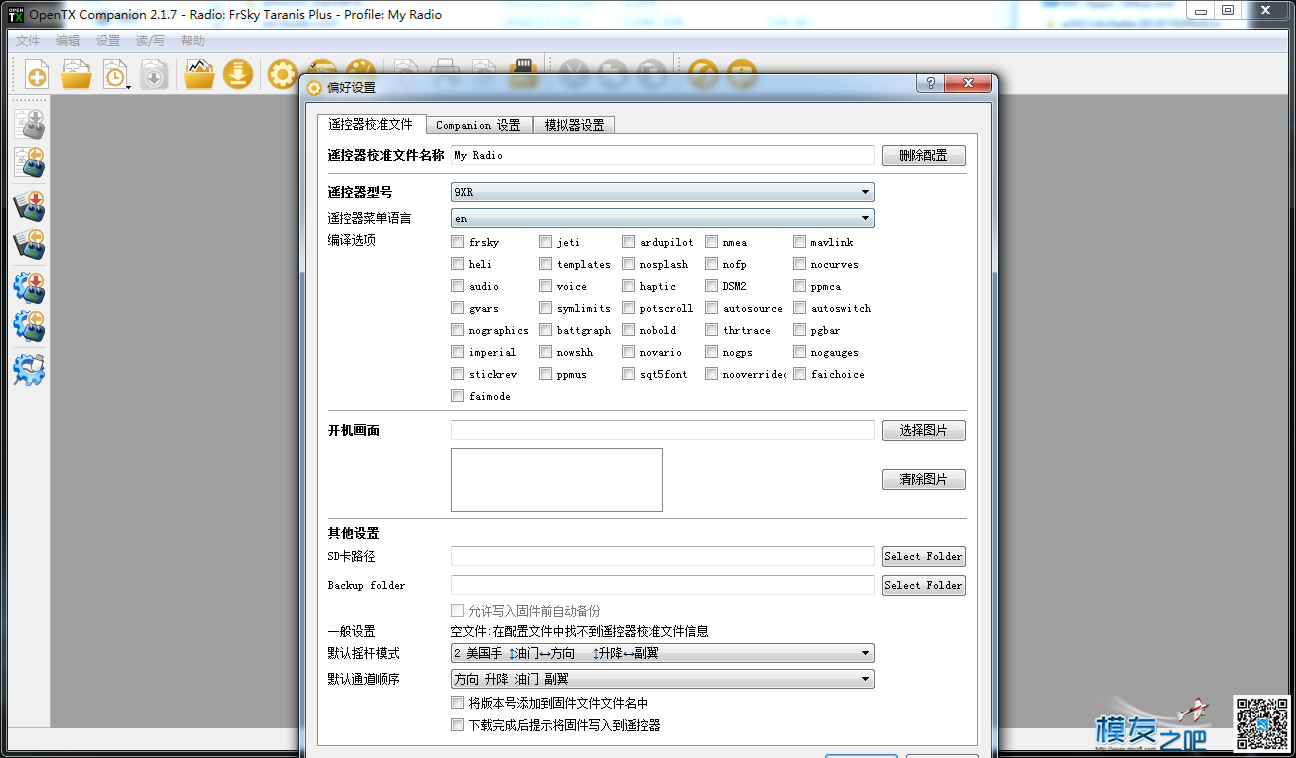Check the nosplash option
1296x758 pixels.
coord(628,264)
